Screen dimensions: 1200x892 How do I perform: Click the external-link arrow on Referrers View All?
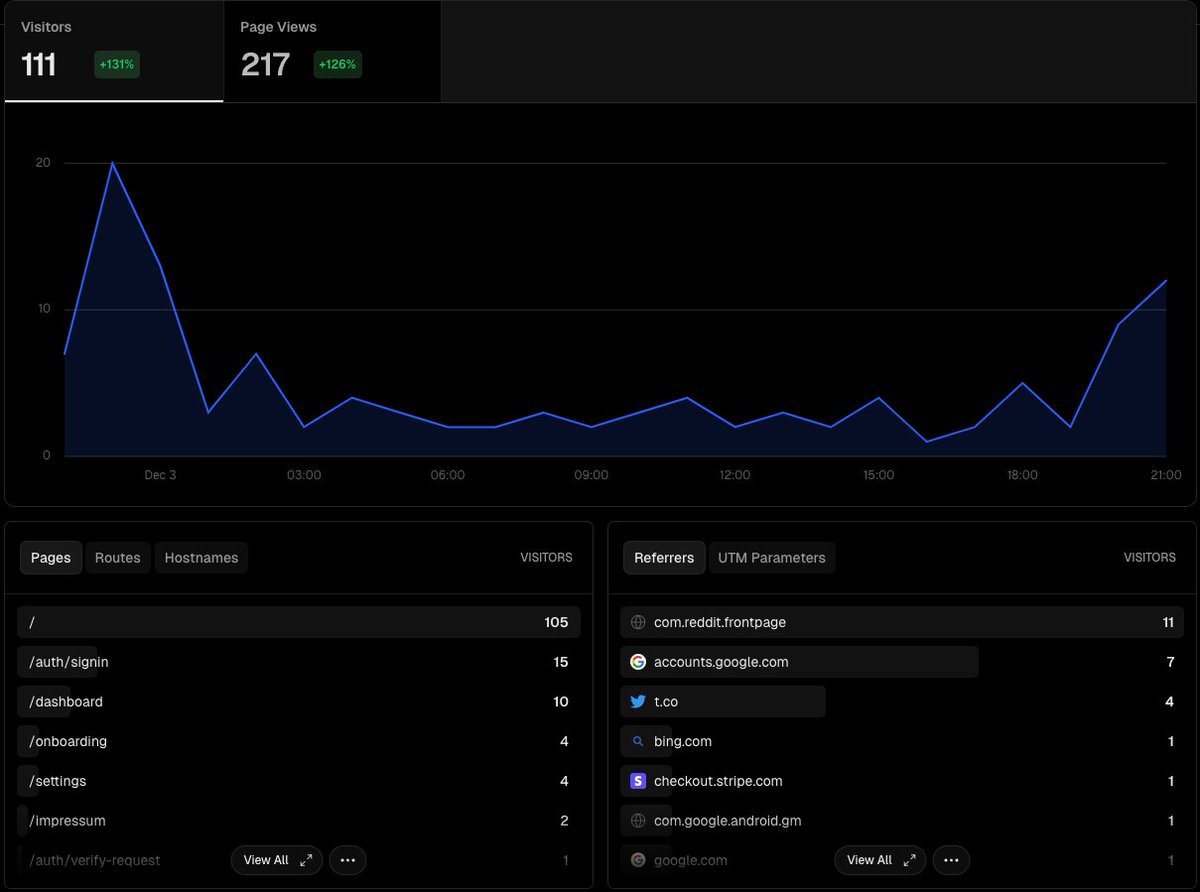(907, 859)
